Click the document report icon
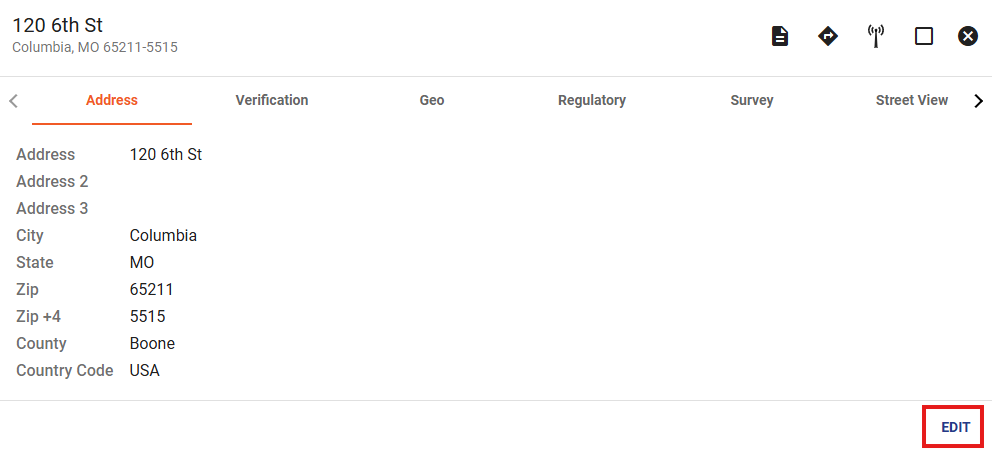 780,36
